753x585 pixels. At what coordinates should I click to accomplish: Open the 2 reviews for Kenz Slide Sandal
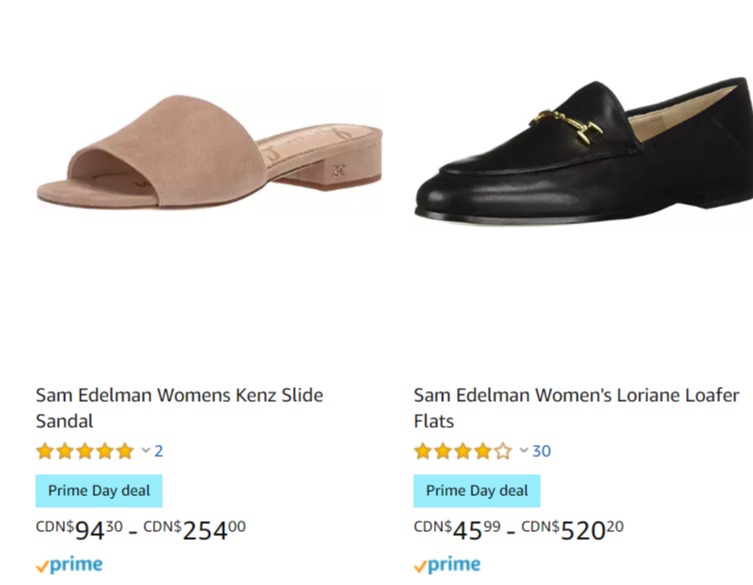159,451
